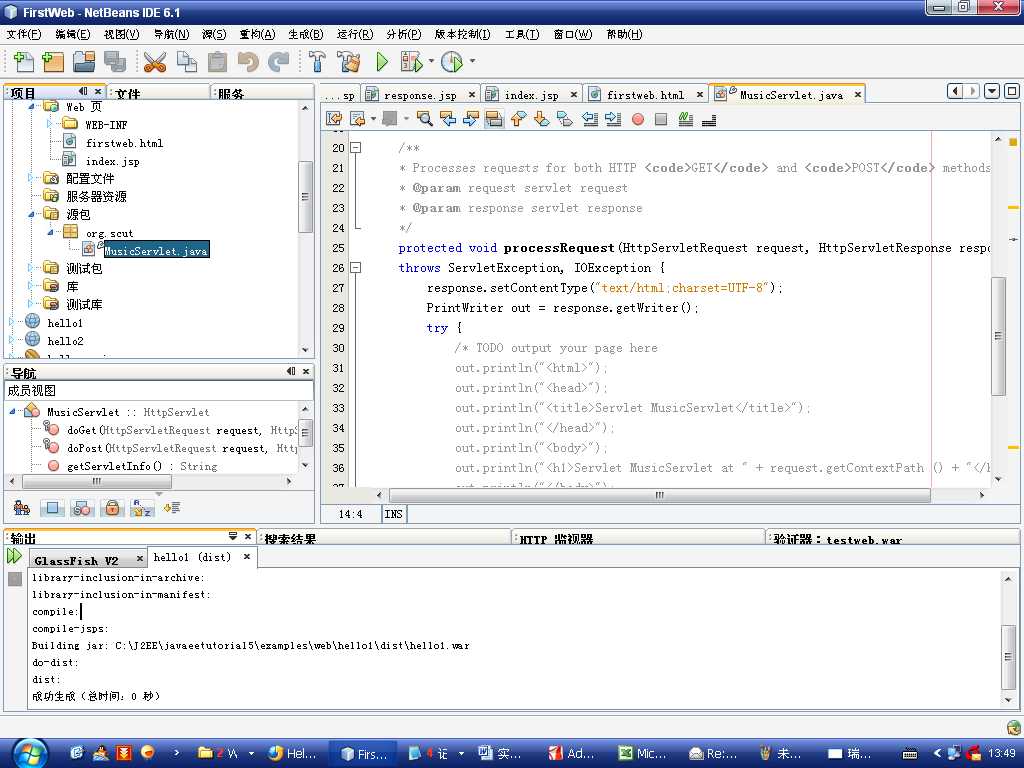Select firstweb.html in project tree
The height and width of the screenshot is (768, 1024).
click(124, 143)
